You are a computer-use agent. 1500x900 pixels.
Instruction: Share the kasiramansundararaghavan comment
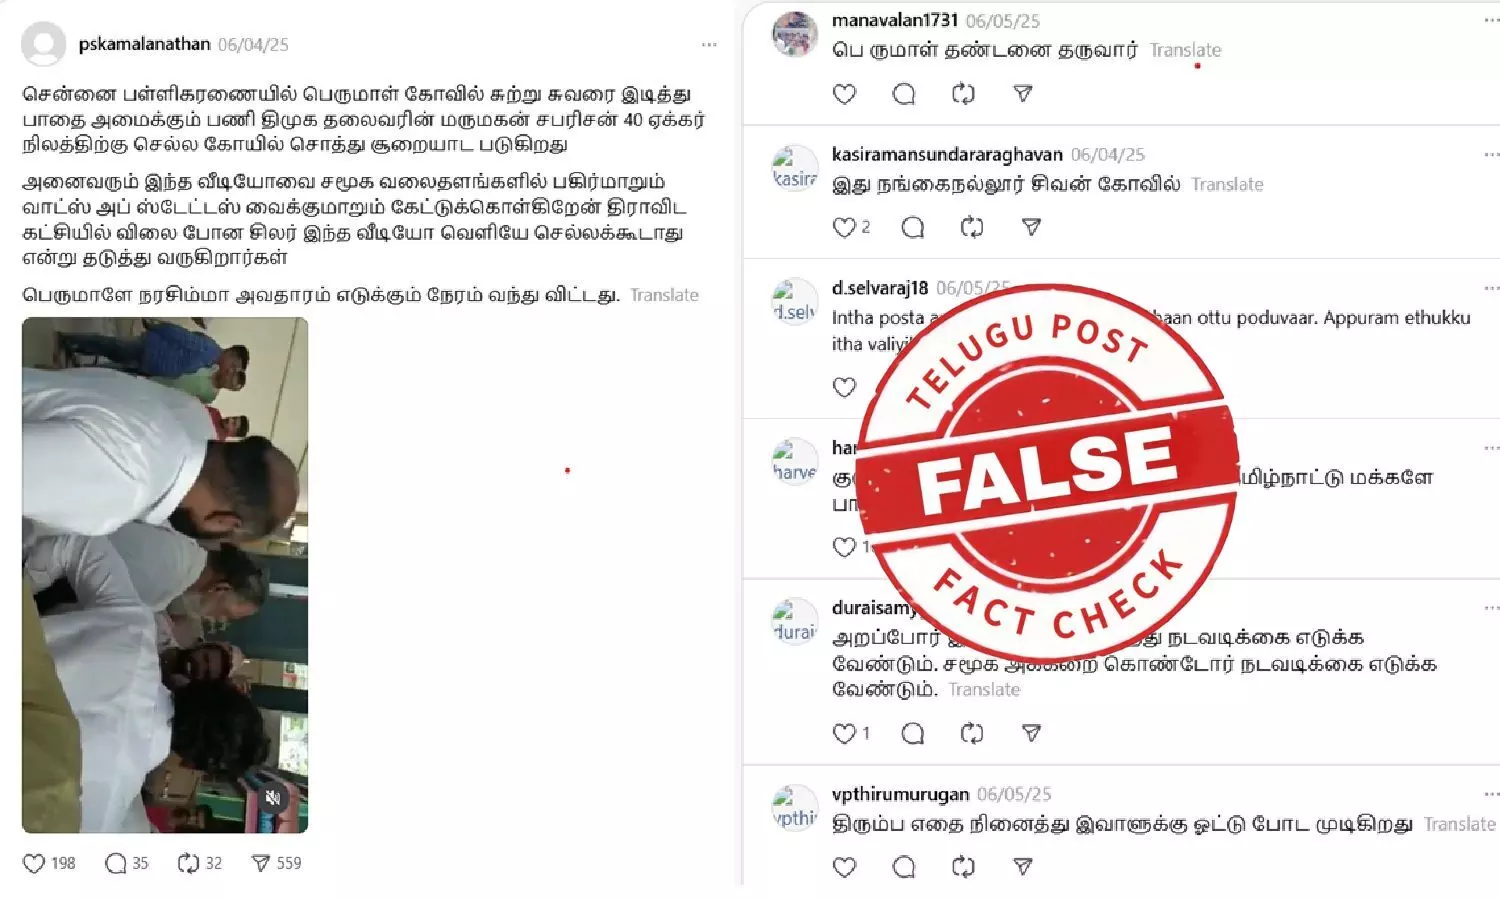point(1032,228)
